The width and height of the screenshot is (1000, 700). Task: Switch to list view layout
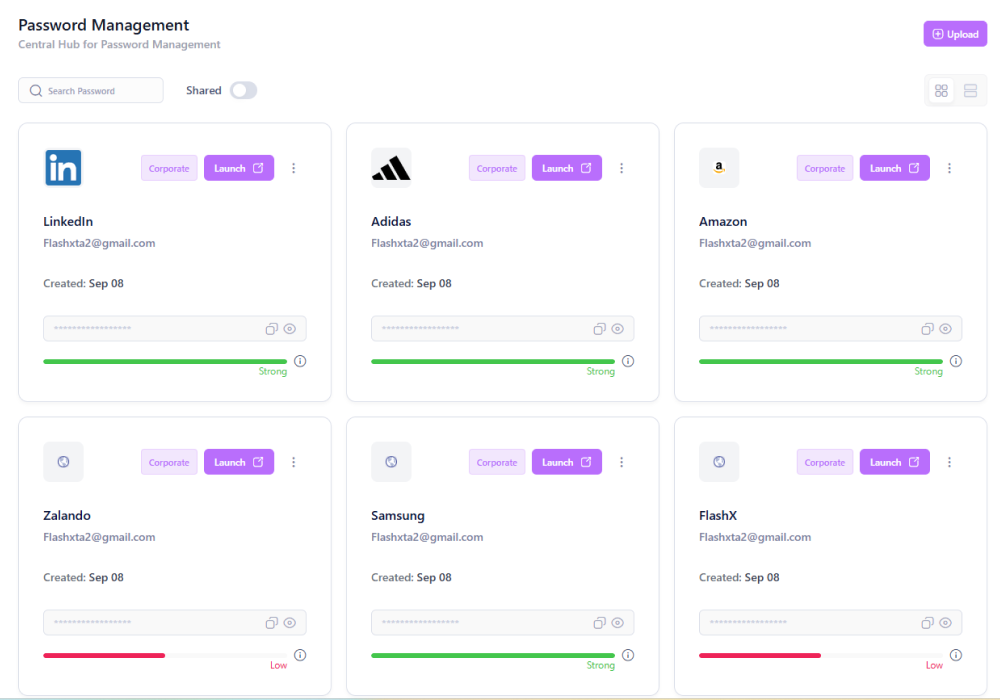(x=970, y=91)
